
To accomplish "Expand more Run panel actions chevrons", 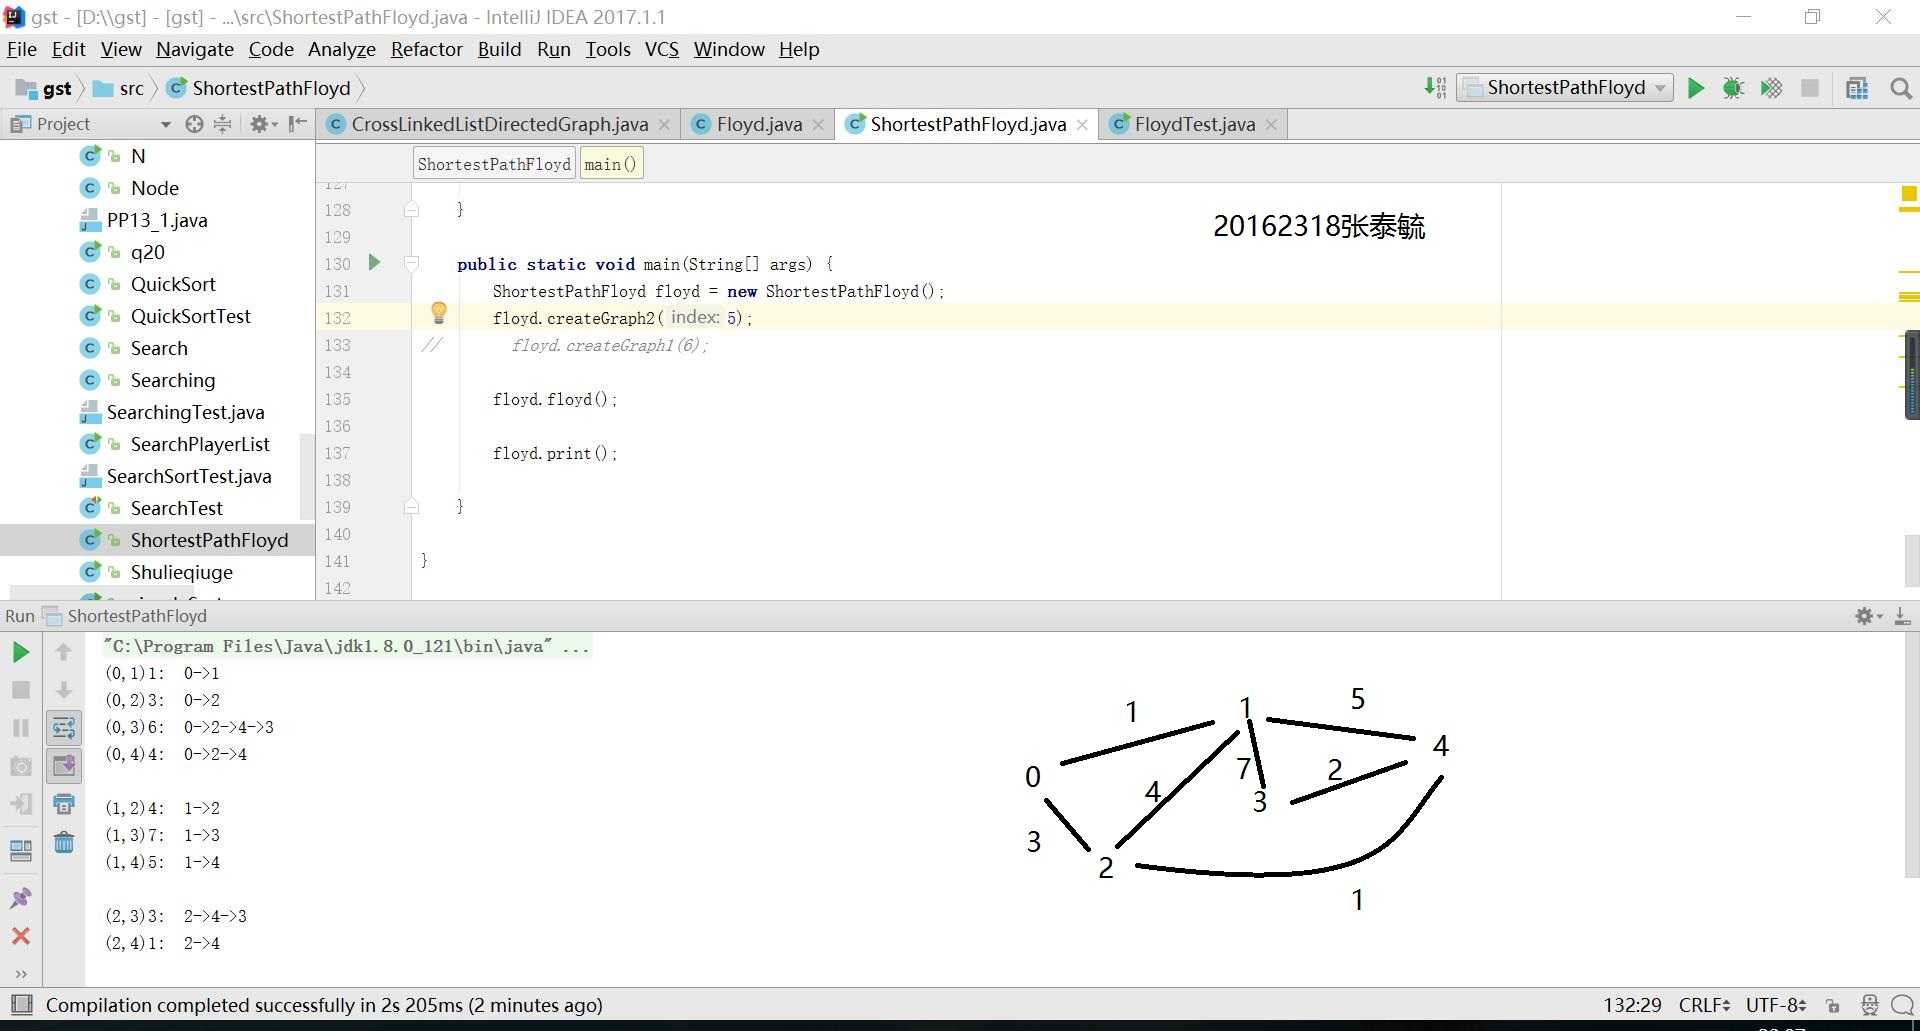I will point(20,973).
